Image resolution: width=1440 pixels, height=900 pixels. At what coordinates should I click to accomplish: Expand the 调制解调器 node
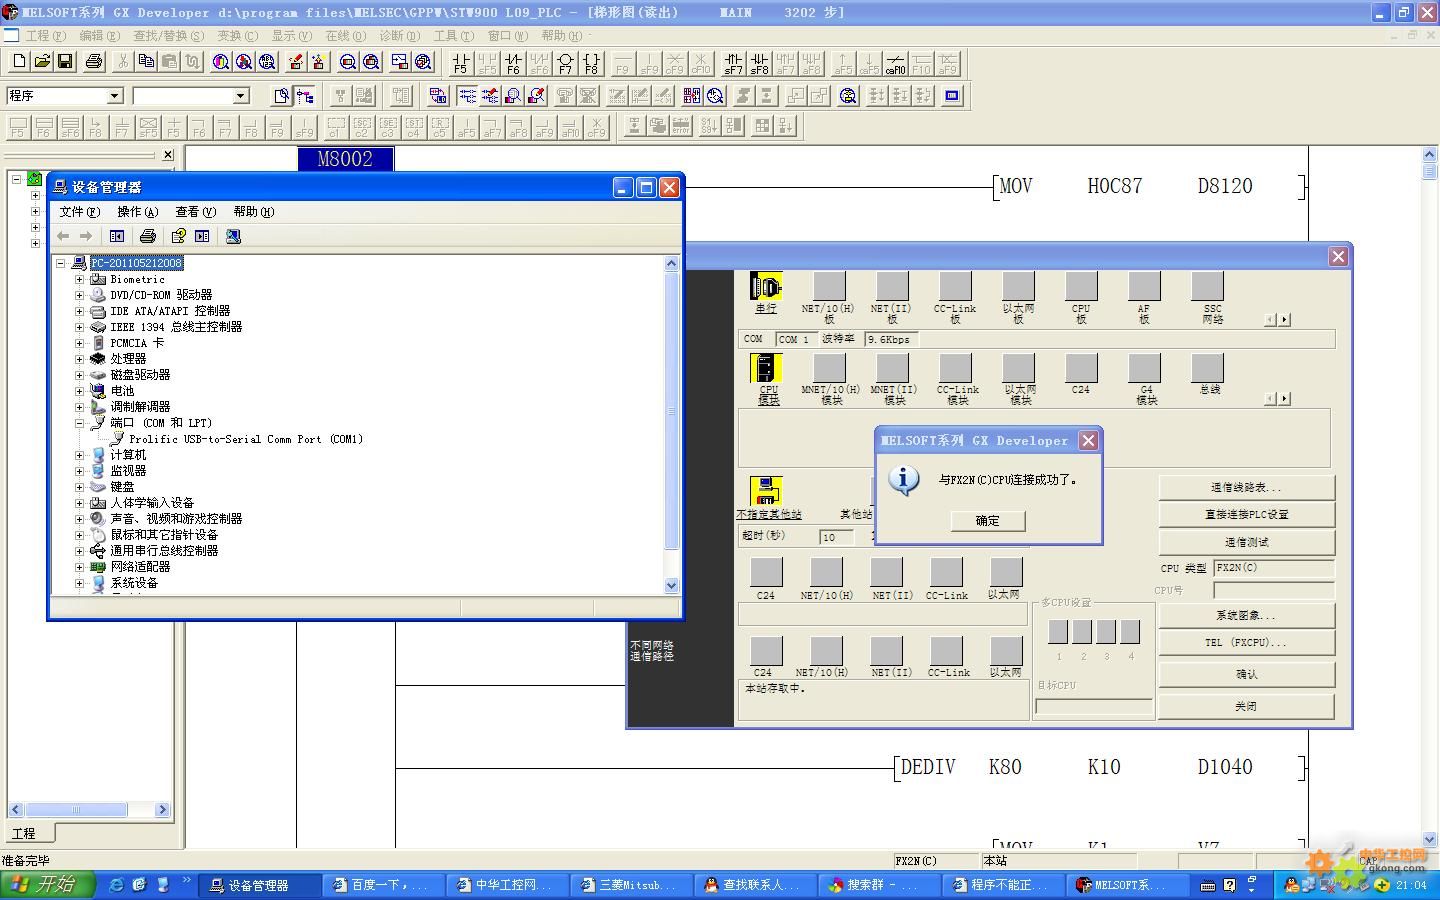80,407
